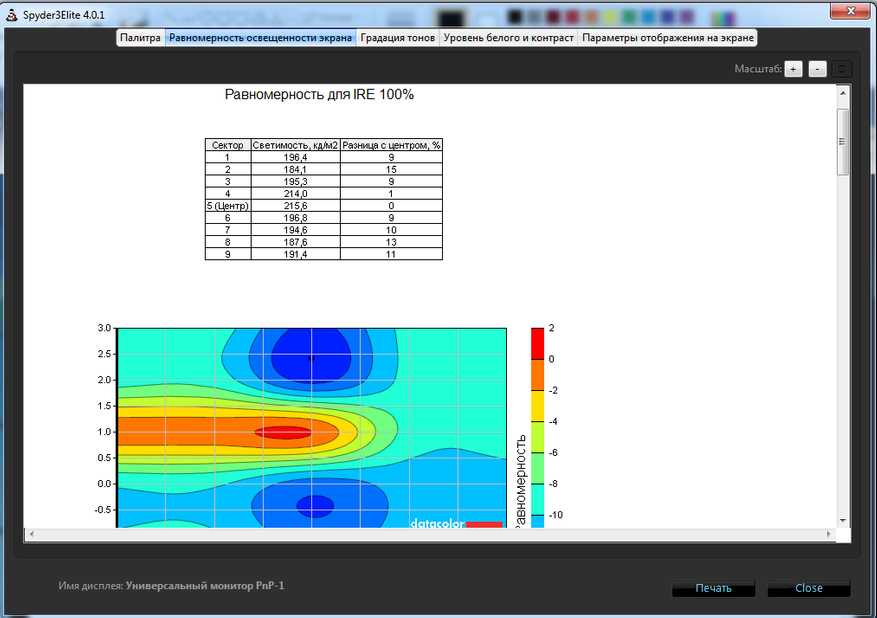The height and width of the screenshot is (618, 877).
Task: Select the luminance value 184,1
Action: point(295,169)
